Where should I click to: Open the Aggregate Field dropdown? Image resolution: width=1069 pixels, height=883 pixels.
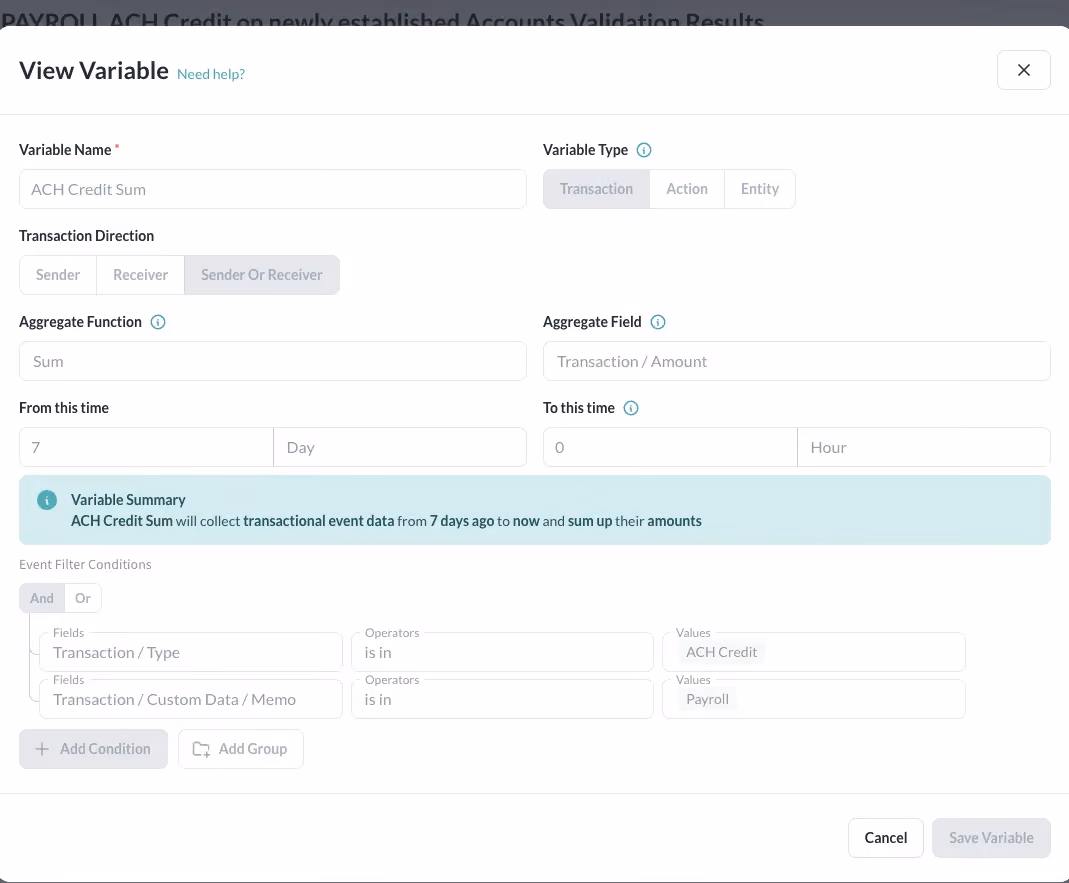(796, 361)
